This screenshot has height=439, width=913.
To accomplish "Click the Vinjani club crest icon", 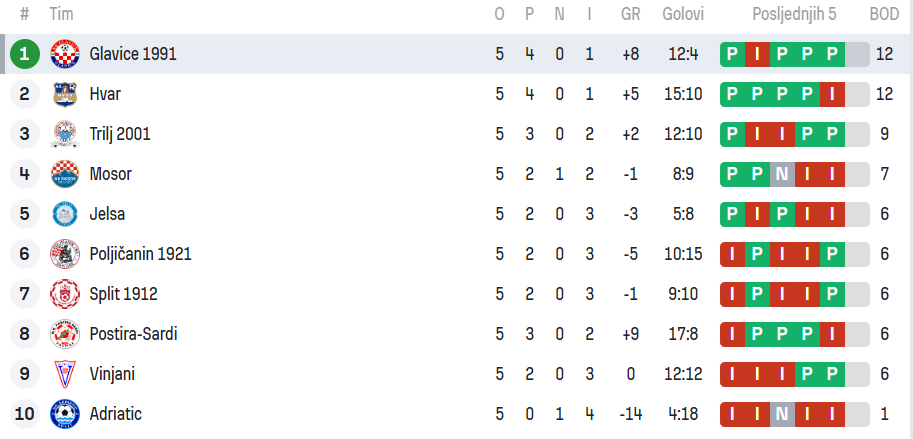I will [x=64, y=374].
